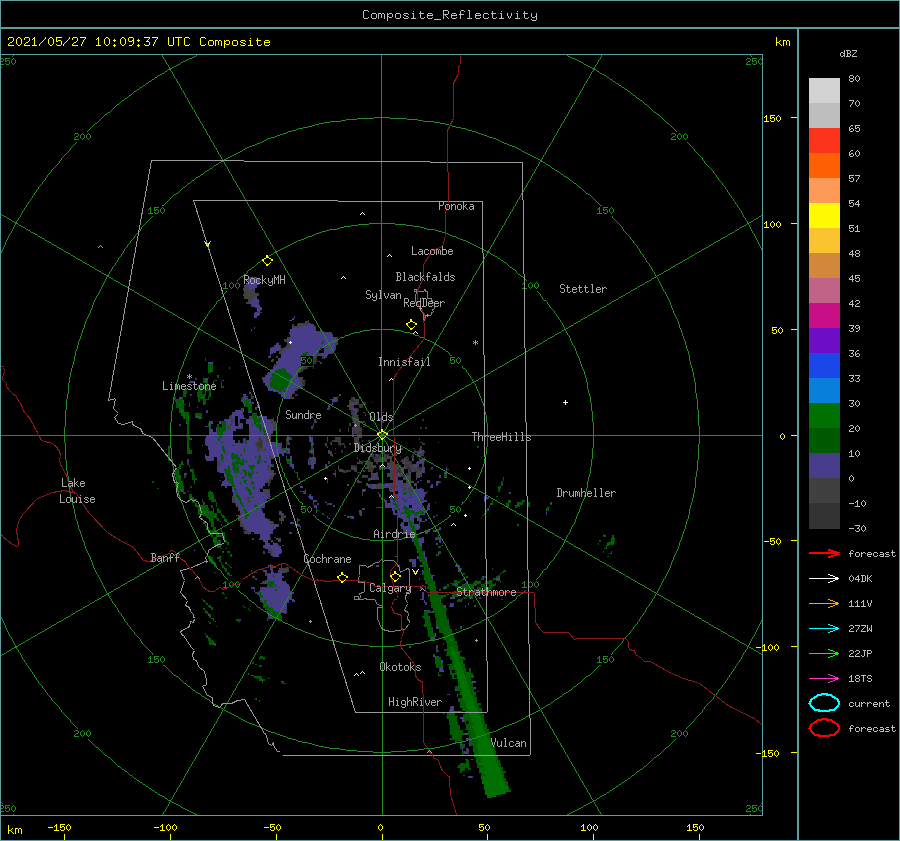Image resolution: width=900 pixels, height=841 pixels.
Task: Click the Airdrie label
Action: (x=394, y=534)
